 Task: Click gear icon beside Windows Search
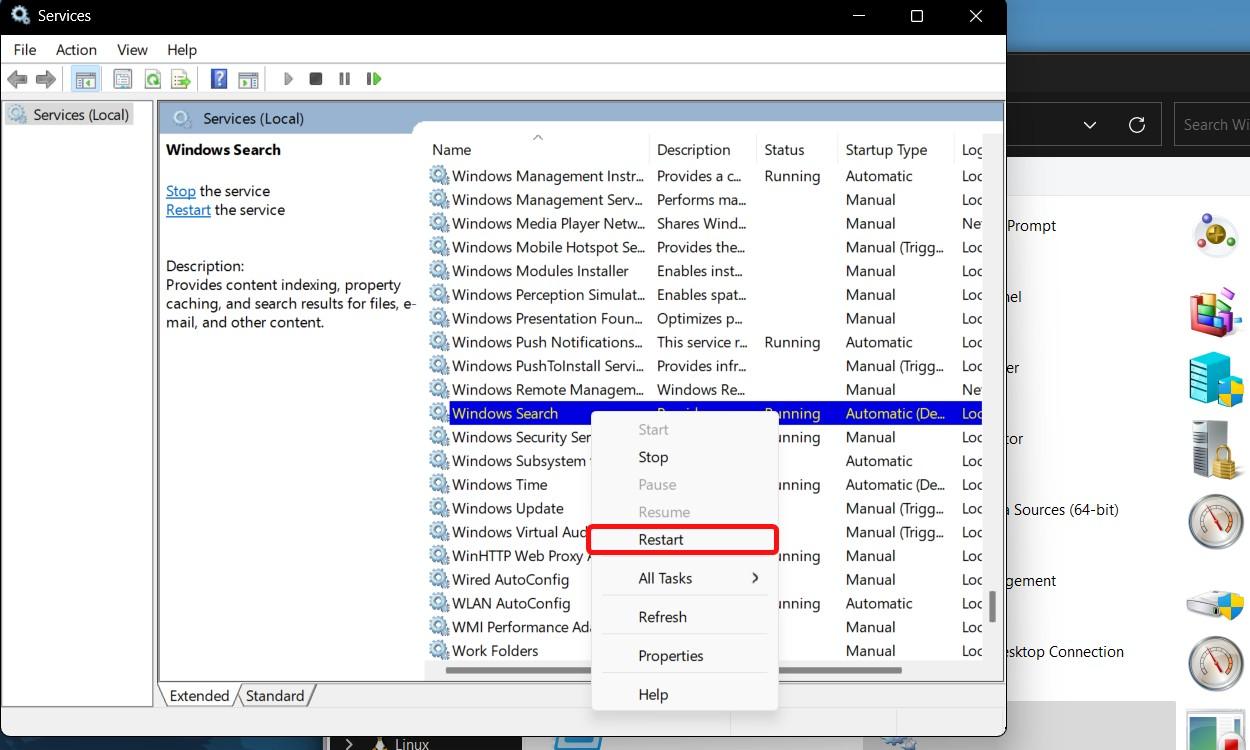point(439,413)
